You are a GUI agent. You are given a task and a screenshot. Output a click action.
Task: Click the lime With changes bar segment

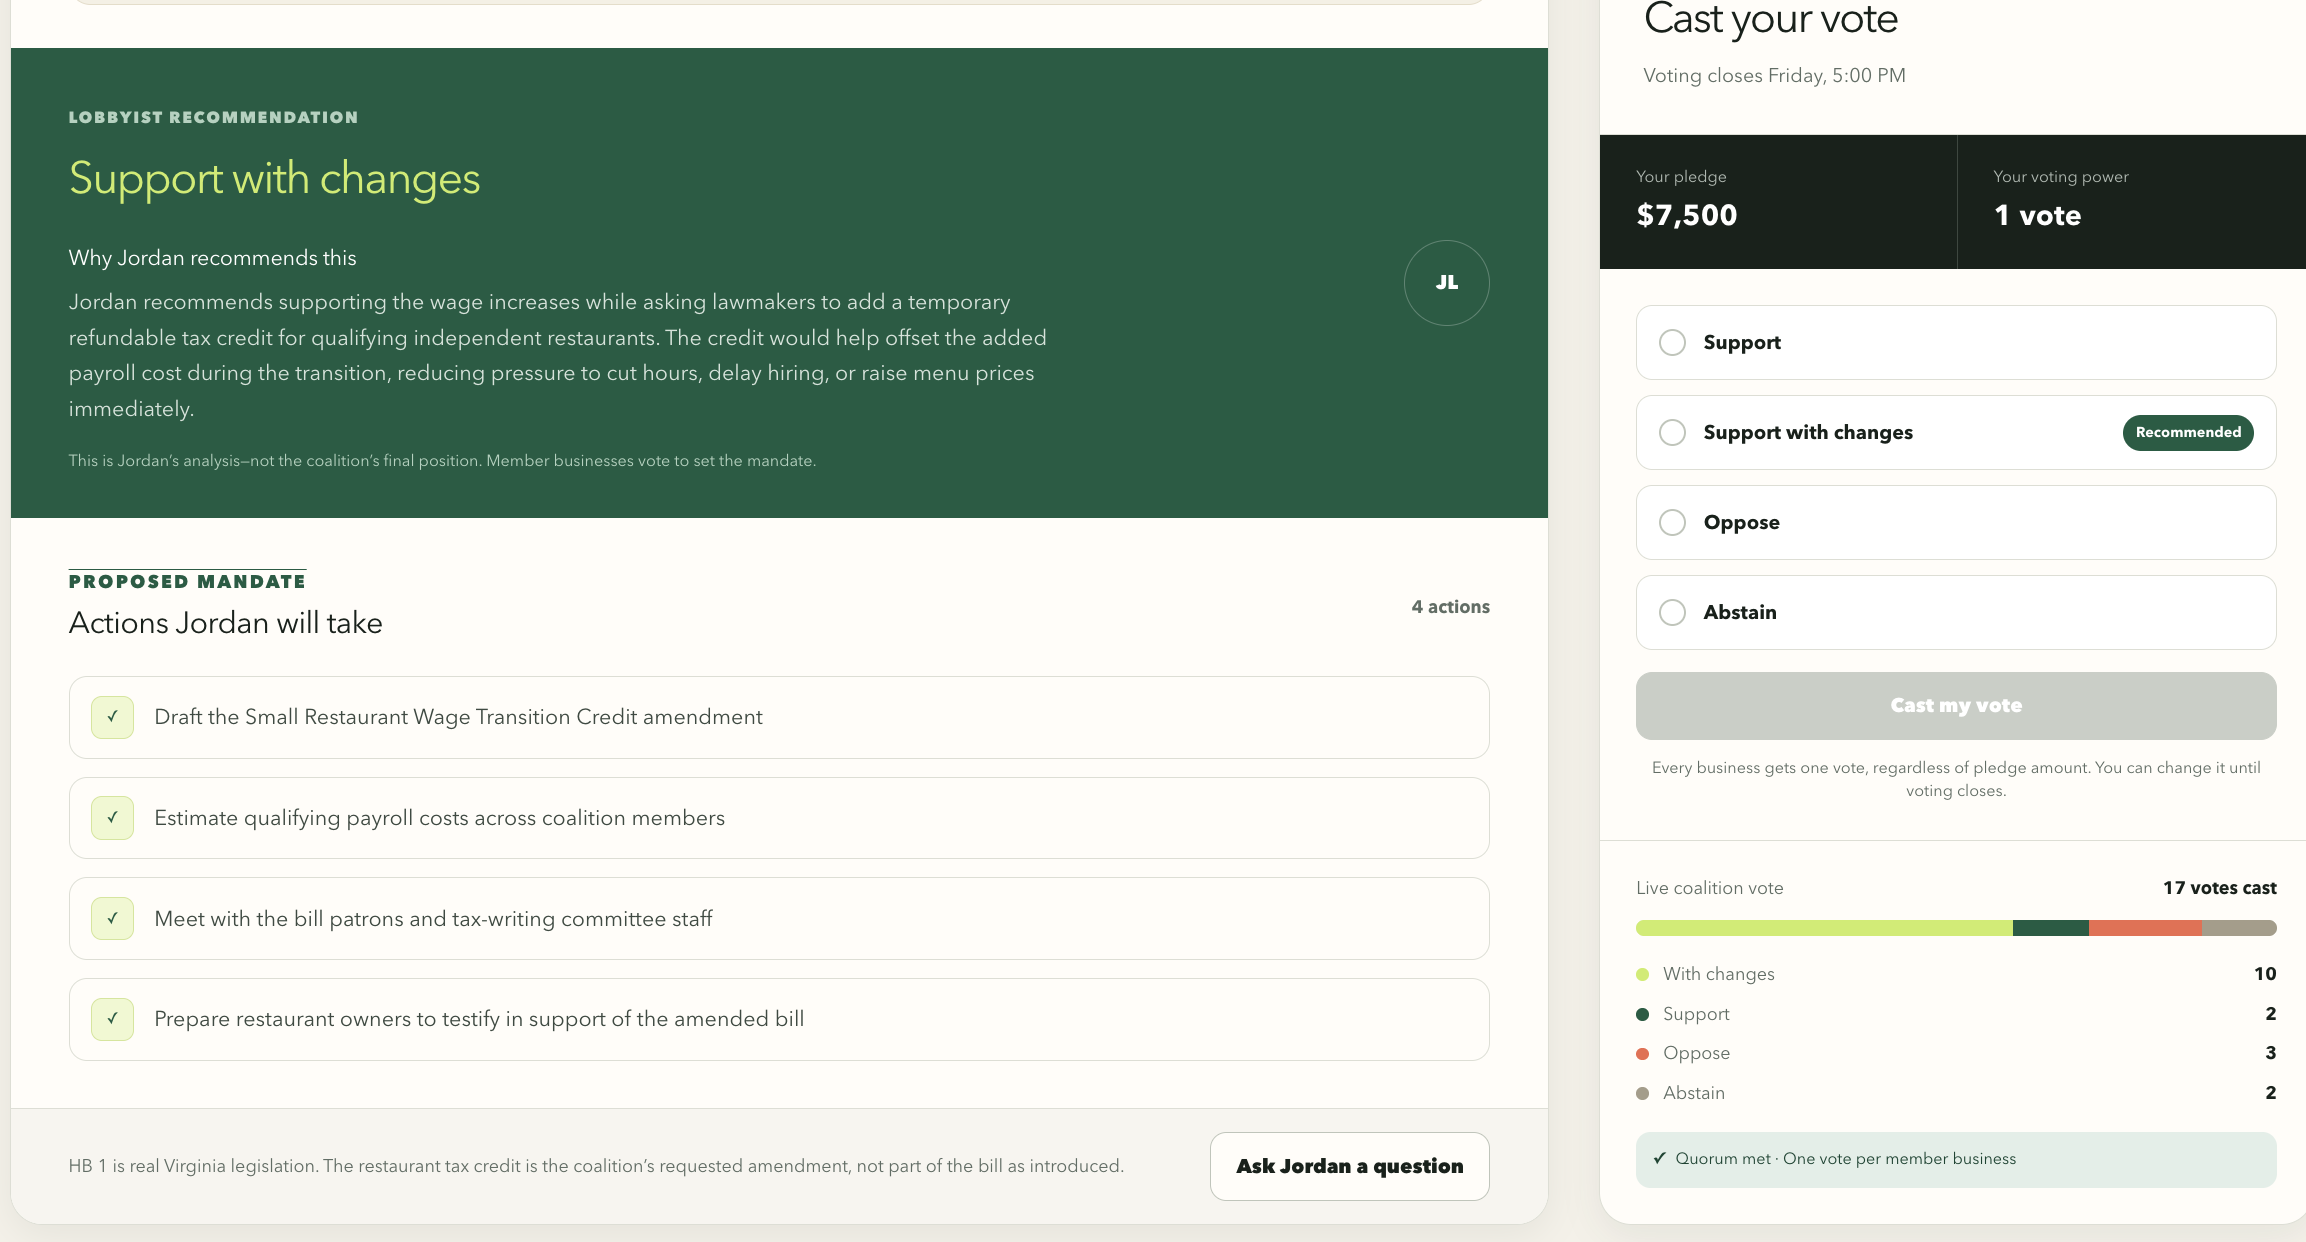(x=1824, y=928)
